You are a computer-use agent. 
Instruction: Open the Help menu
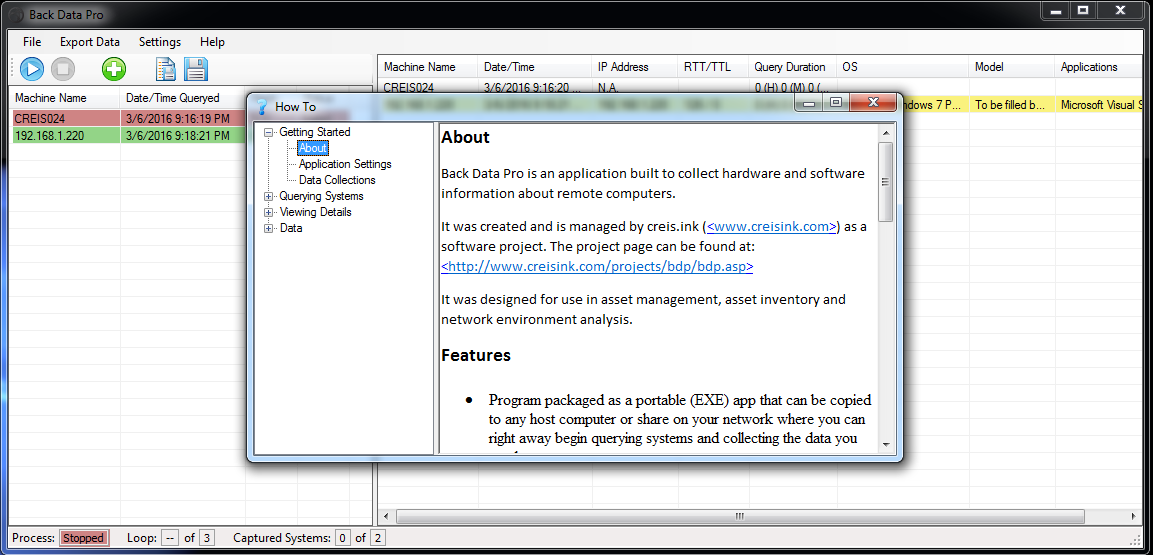click(x=213, y=42)
